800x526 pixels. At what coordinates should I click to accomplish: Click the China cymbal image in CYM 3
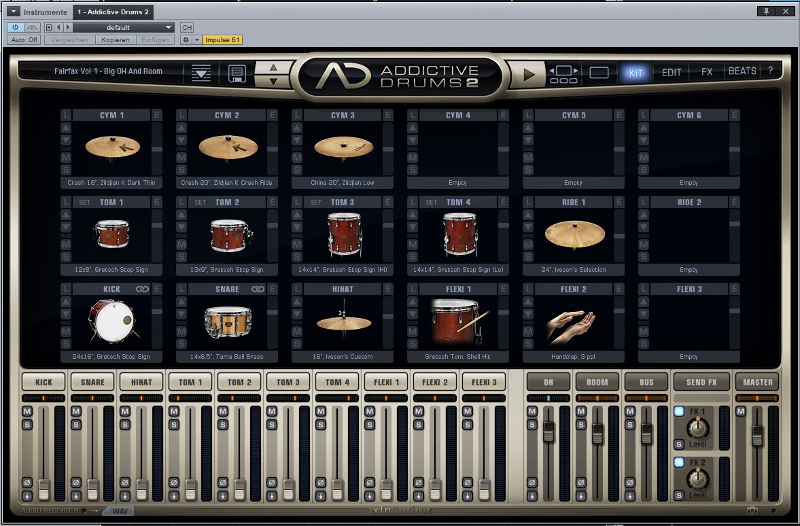343,147
